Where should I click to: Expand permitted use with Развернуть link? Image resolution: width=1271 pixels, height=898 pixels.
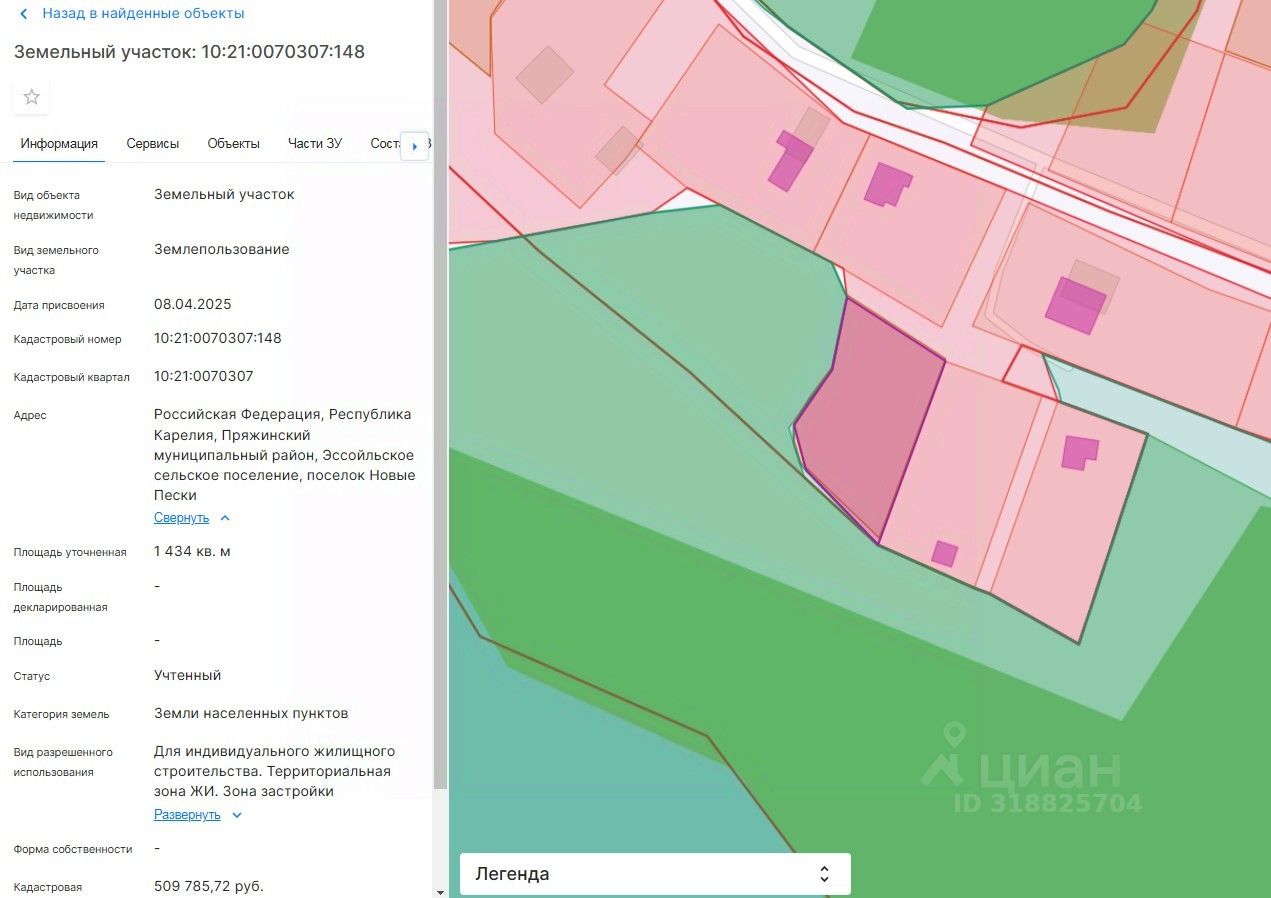187,815
